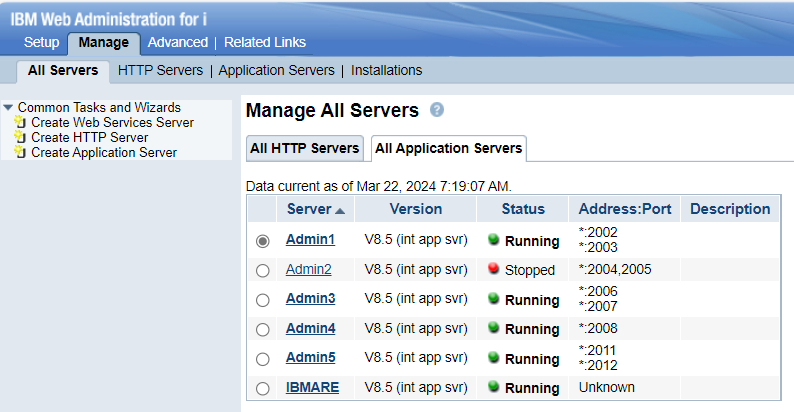Click the Installations navigation link
794x412 pixels.
pos(386,70)
